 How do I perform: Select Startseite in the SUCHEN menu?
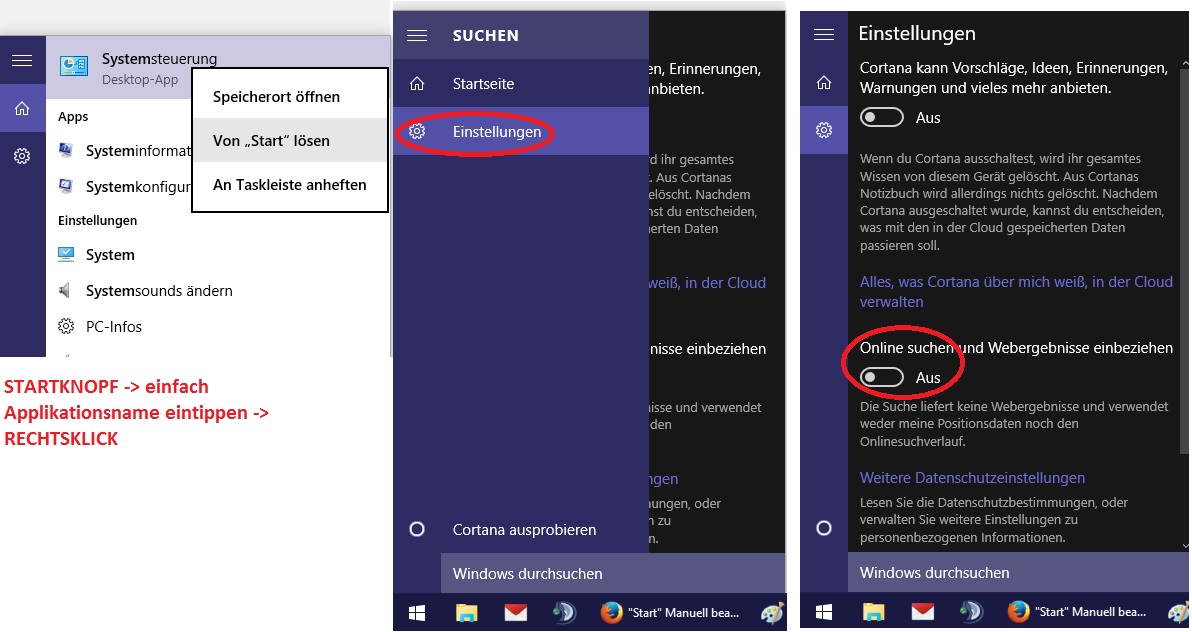pyautogui.click(x=522, y=84)
